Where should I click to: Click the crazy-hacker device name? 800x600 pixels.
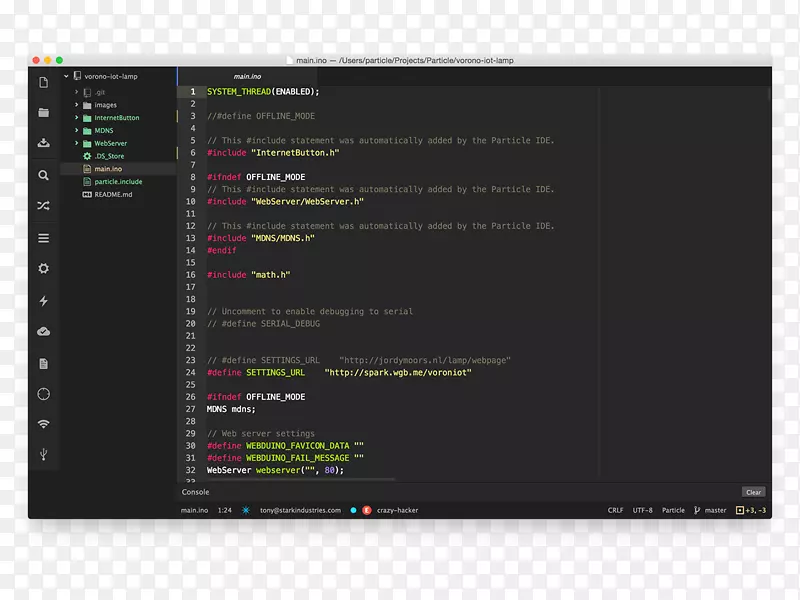[397, 510]
